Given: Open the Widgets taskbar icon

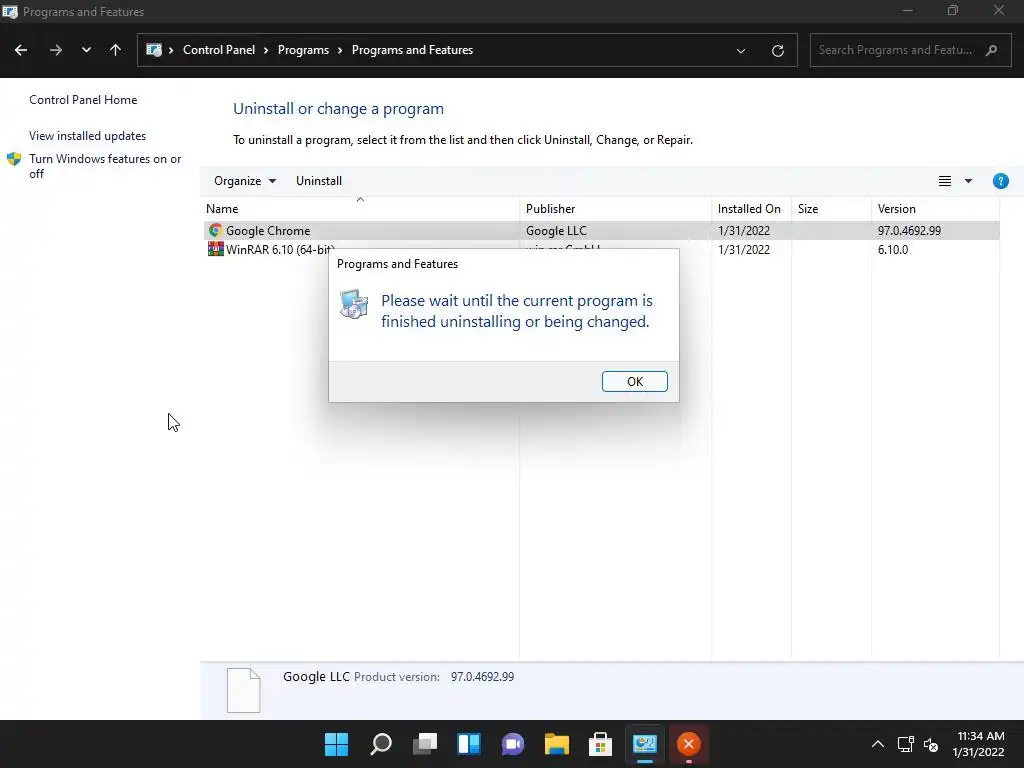Looking at the screenshot, I should click(x=469, y=744).
